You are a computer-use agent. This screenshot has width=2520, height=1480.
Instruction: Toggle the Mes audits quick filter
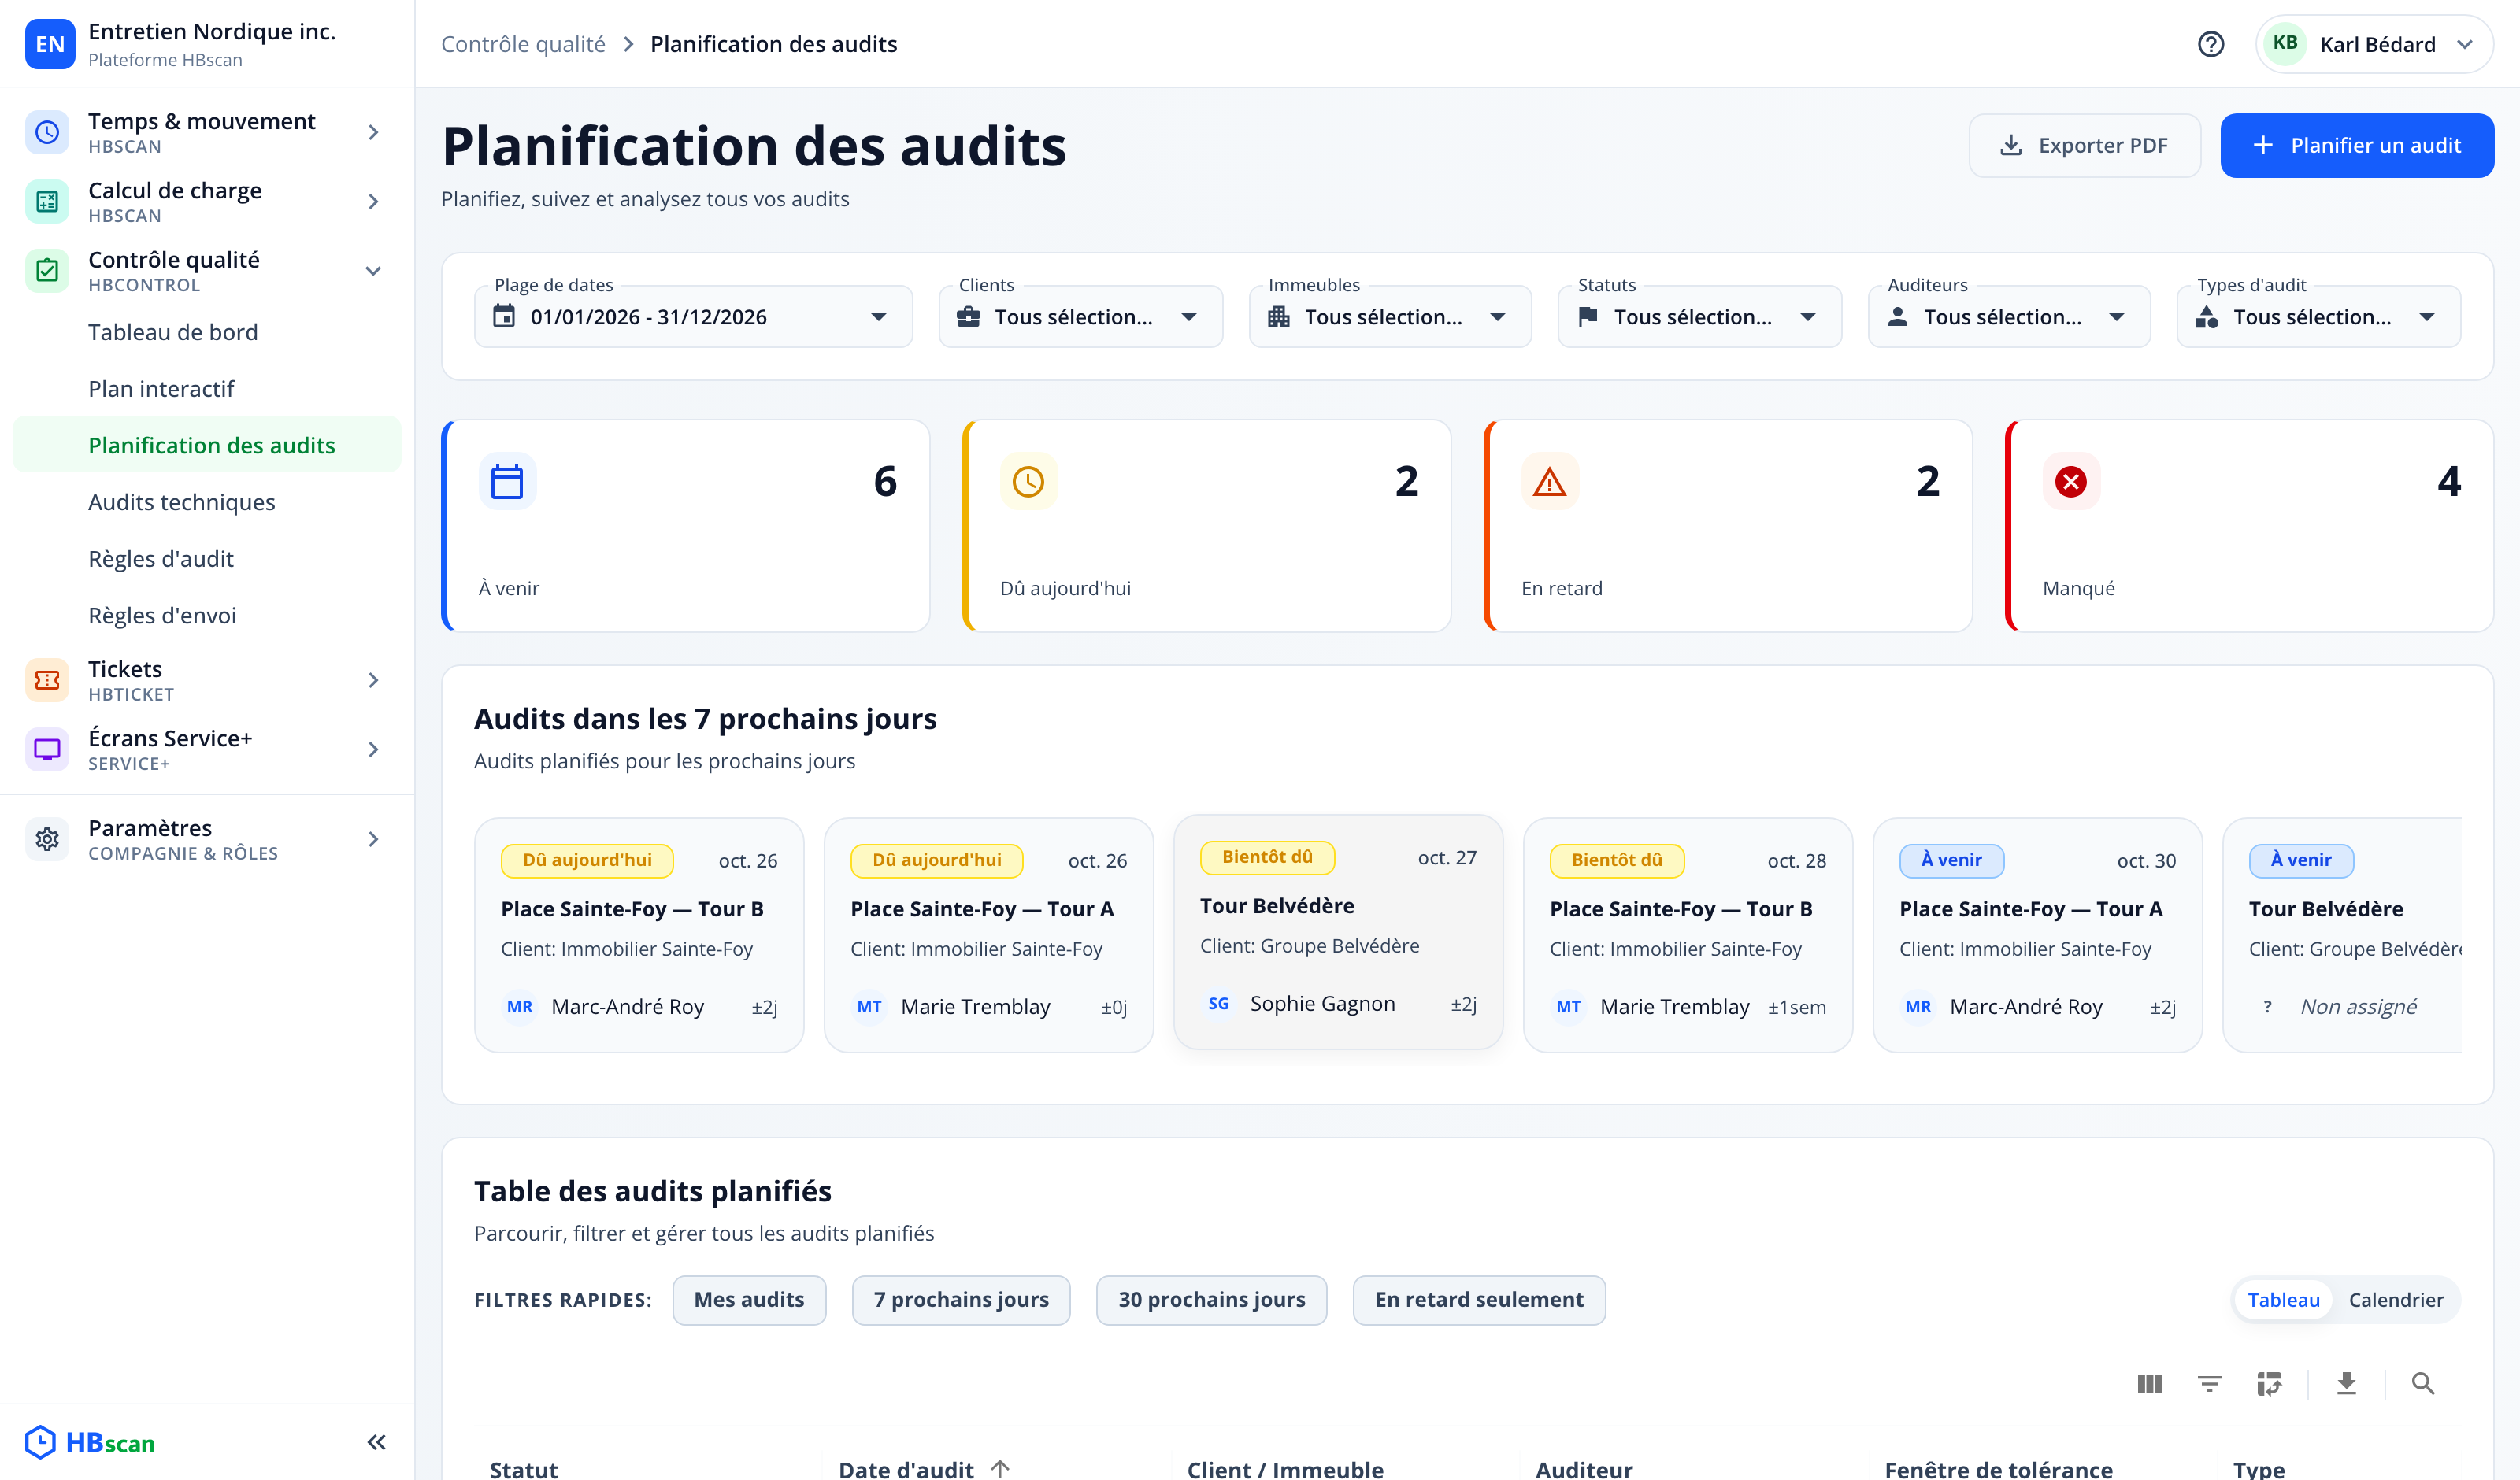click(749, 1299)
